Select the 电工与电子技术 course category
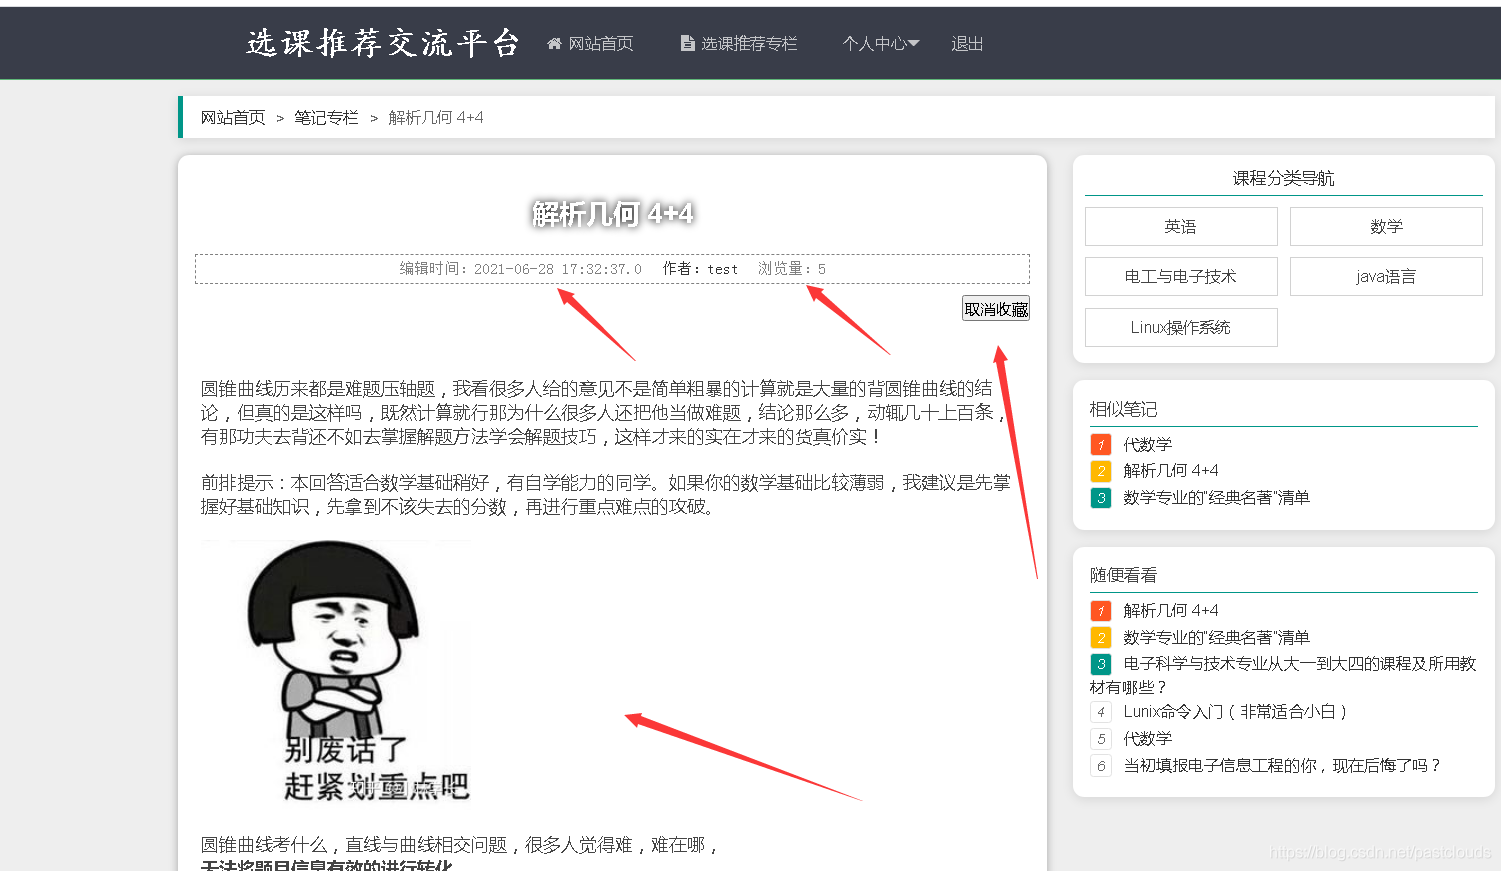 pos(1181,276)
